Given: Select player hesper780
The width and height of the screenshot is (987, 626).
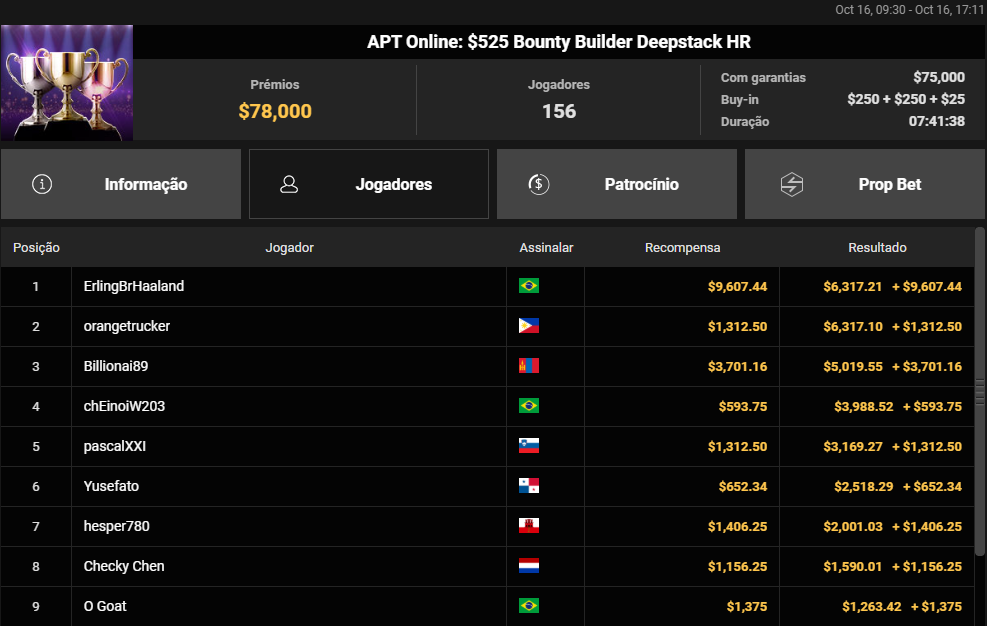Looking at the screenshot, I should click(x=116, y=526).
